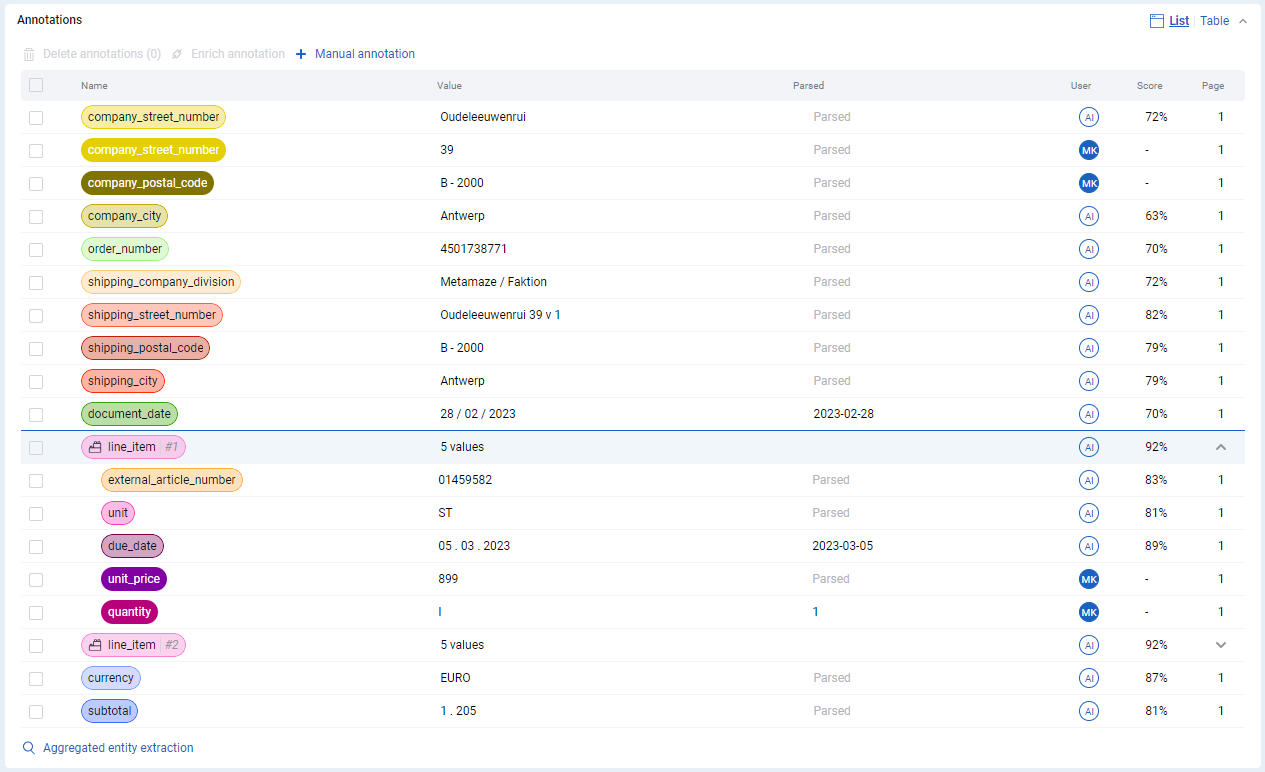Click the MK avatar in unit_price row
The image size is (1265, 772).
[1089, 579]
